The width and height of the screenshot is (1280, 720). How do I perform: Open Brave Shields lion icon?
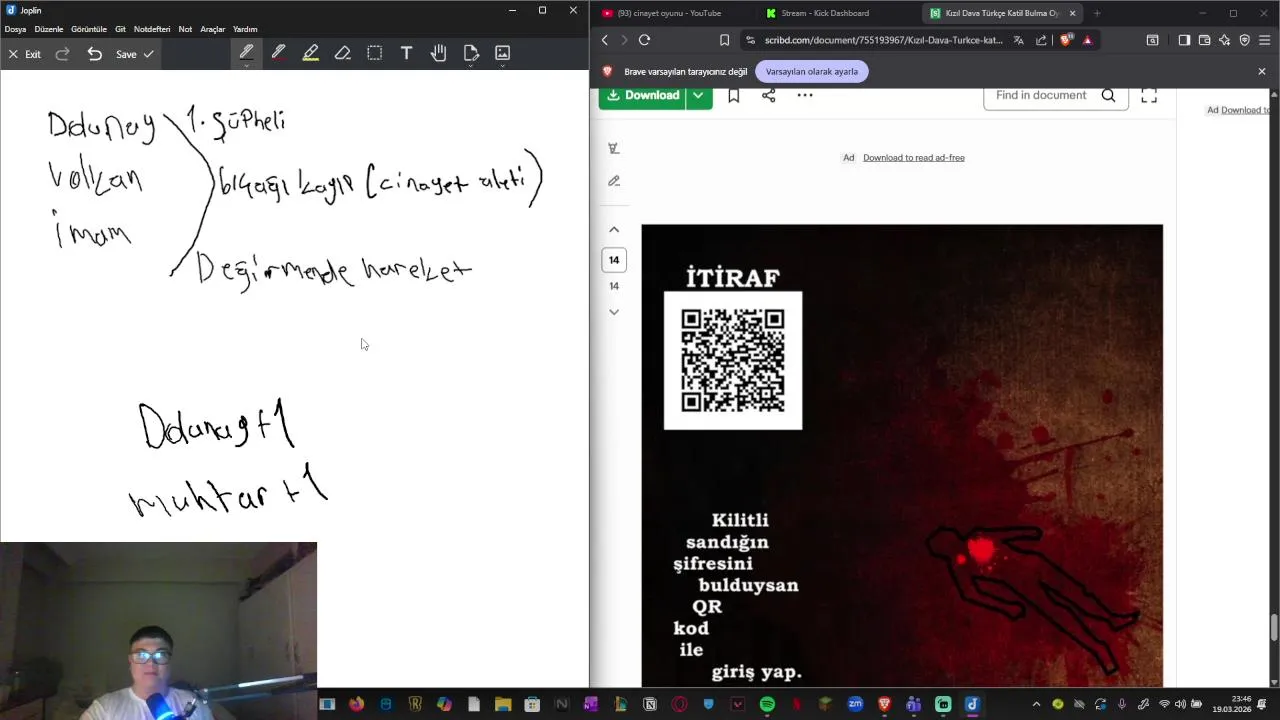click(x=1066, y=40)
